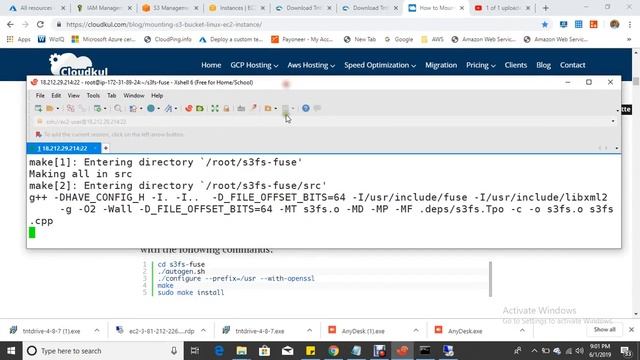Click the Xshell address bar field
The height and width of the screenshot is (360, 640).
[x=322, y=122]
